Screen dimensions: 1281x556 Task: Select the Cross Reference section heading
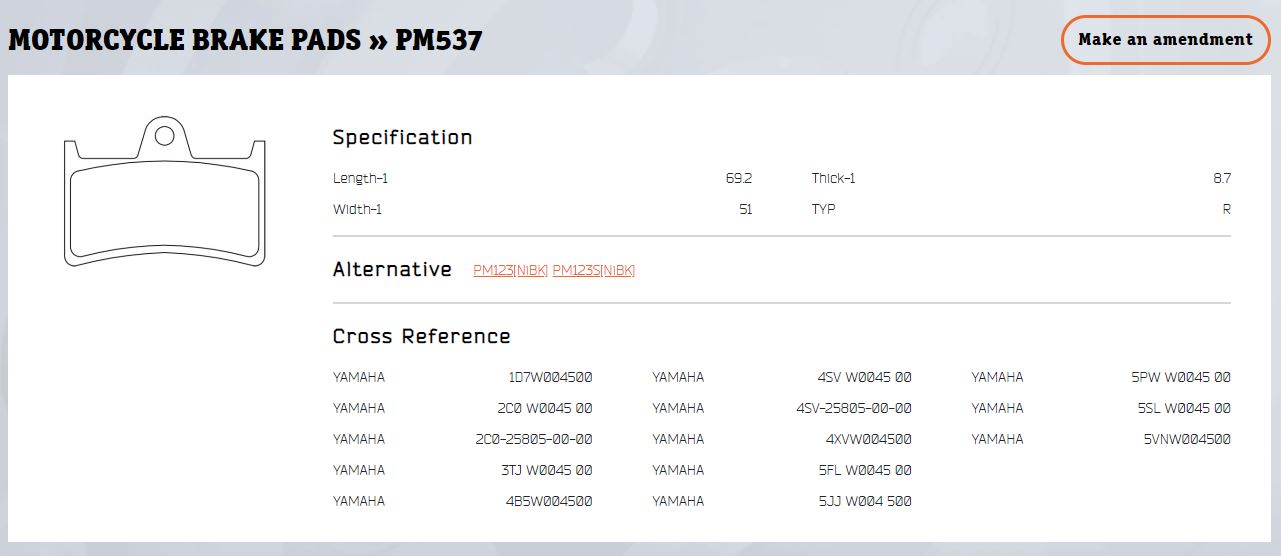tap(421, 337)
